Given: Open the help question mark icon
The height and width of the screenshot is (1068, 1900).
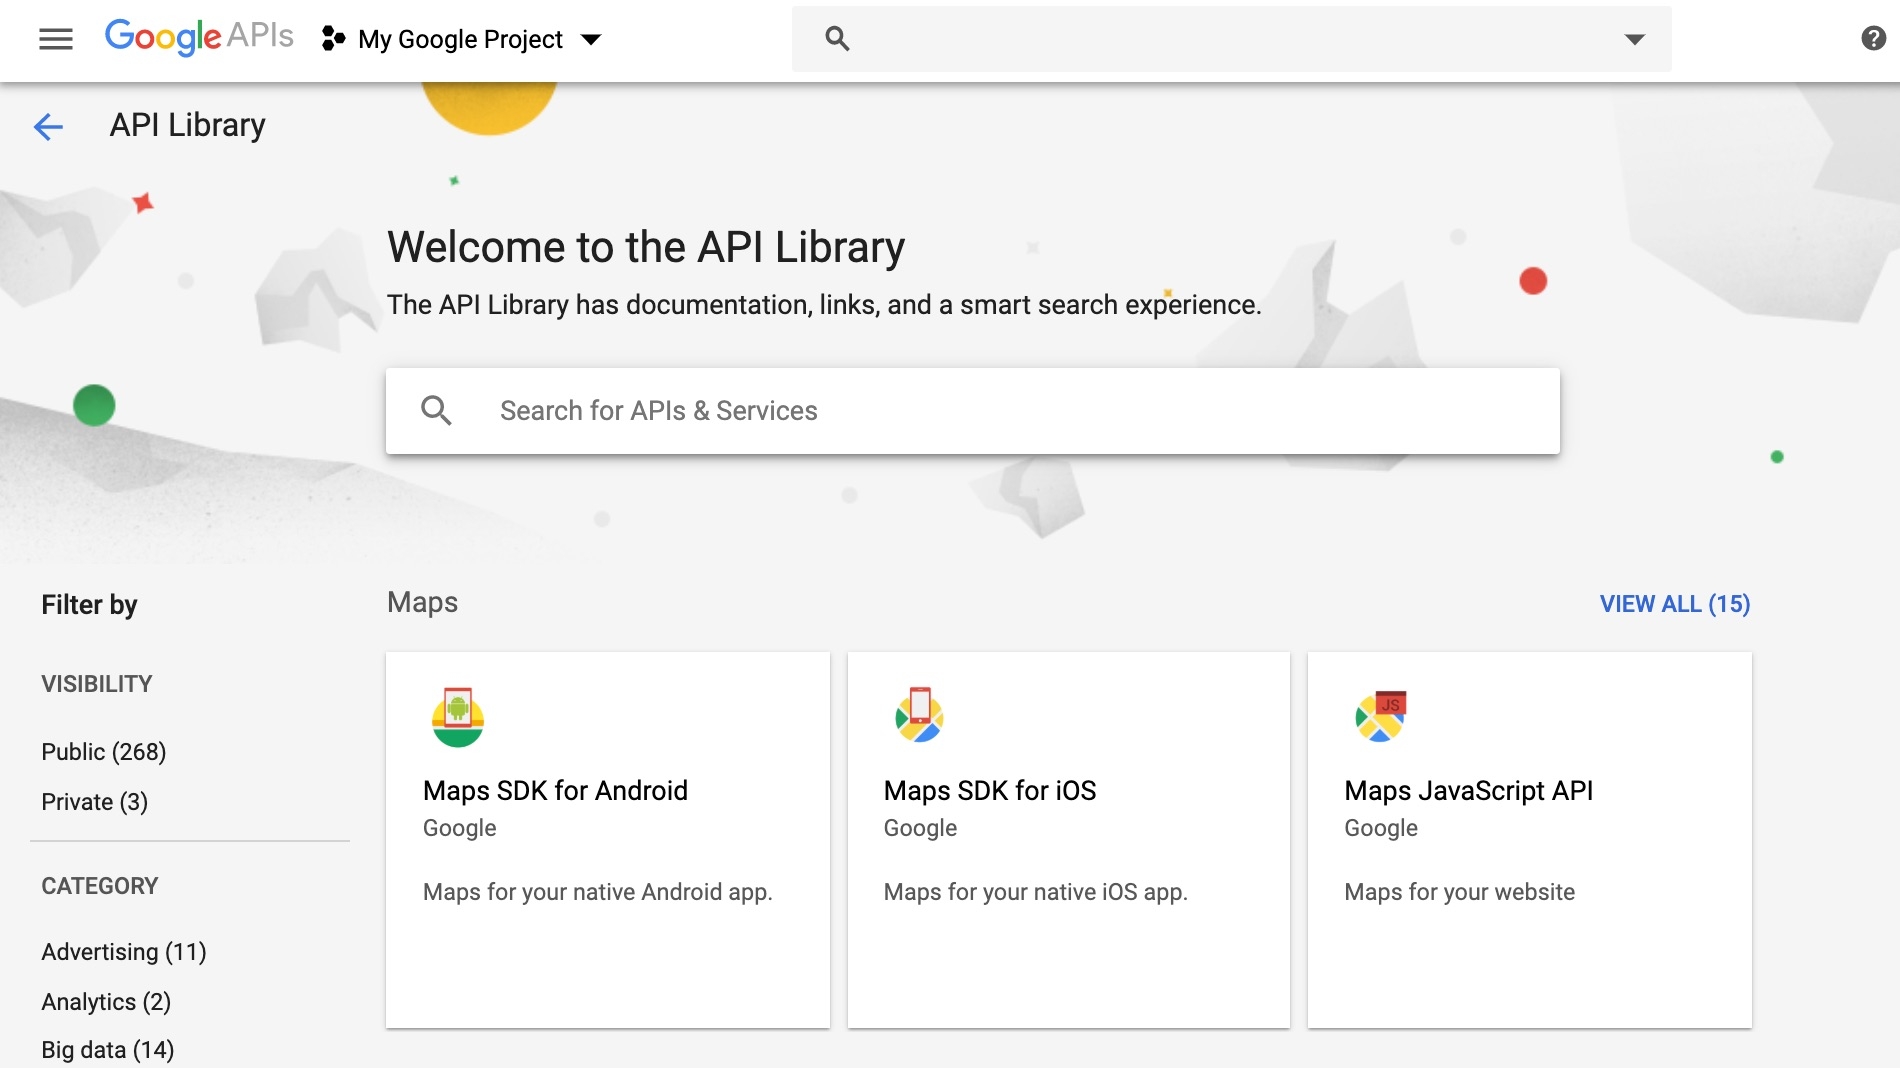Looking at the screenshot, I should (1873, 39).
